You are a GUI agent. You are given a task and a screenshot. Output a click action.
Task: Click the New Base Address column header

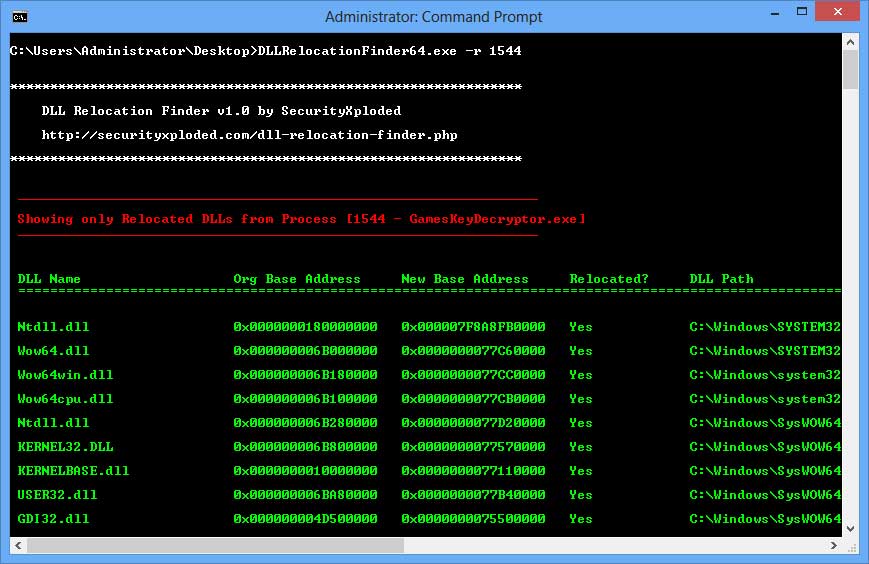click(x=464, y=279)
